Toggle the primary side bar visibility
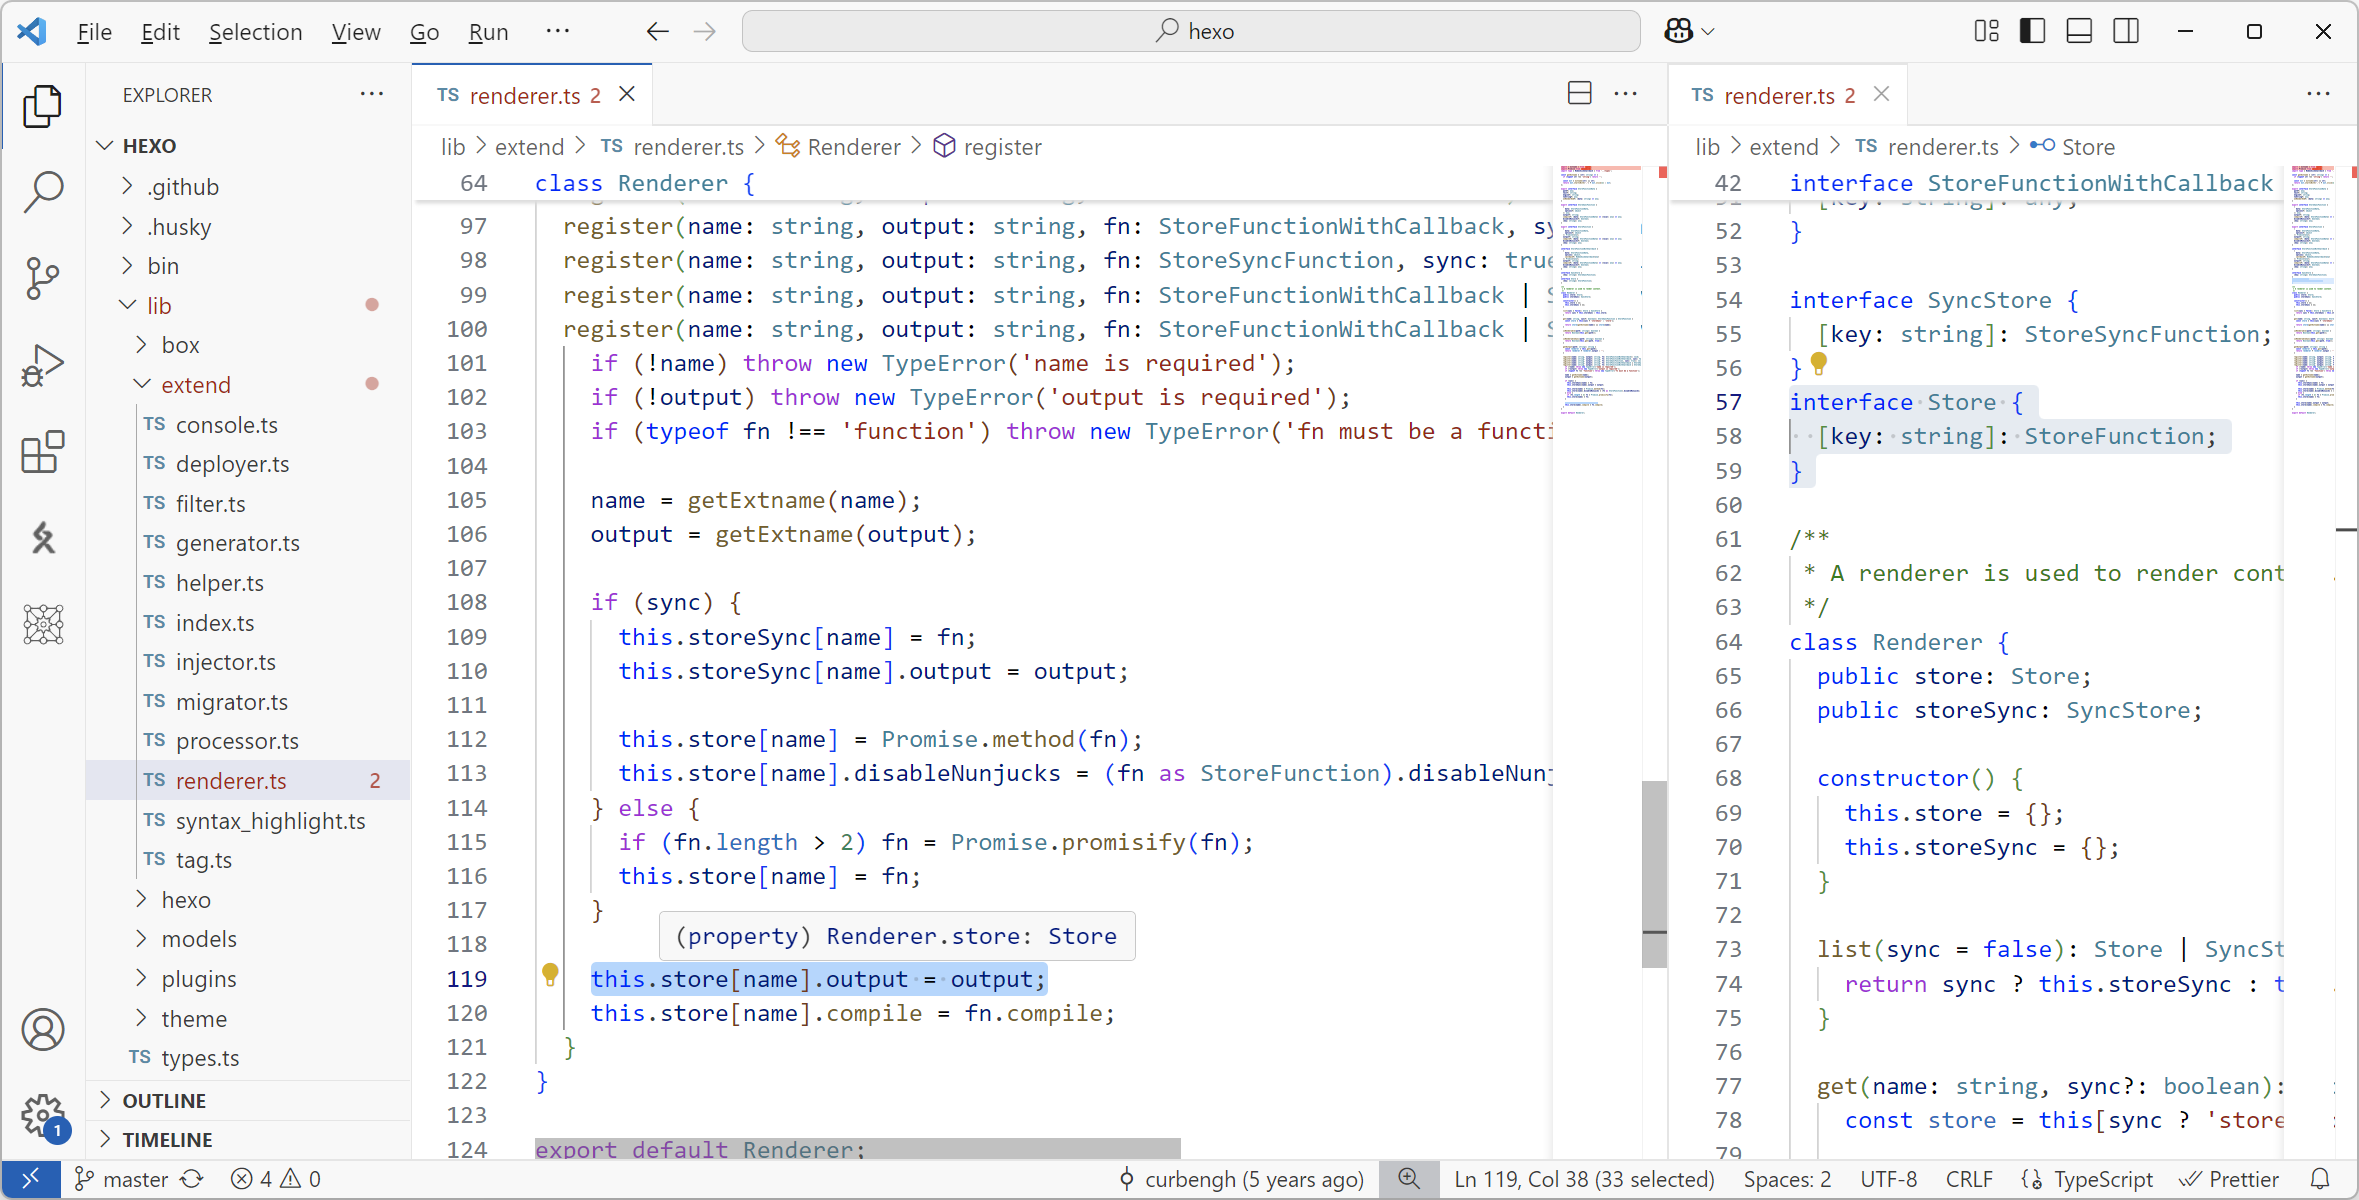This screenshot has height=1200, width=2359. [2032, 31]
